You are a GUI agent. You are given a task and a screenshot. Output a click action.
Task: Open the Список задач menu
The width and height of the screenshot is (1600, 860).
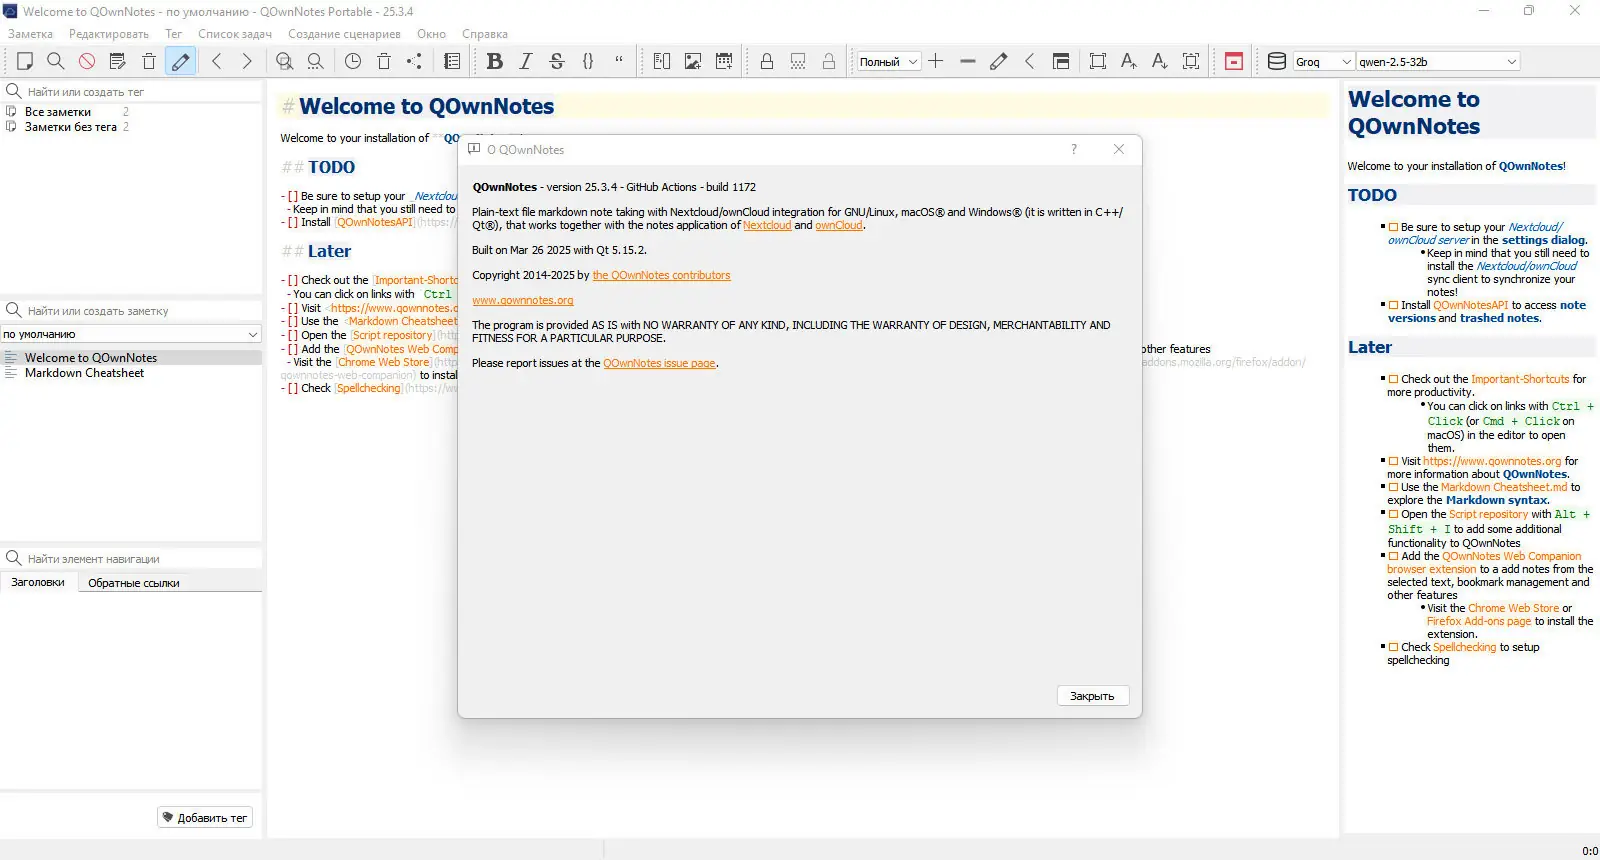pyautogui.click(x=235, y=34)
